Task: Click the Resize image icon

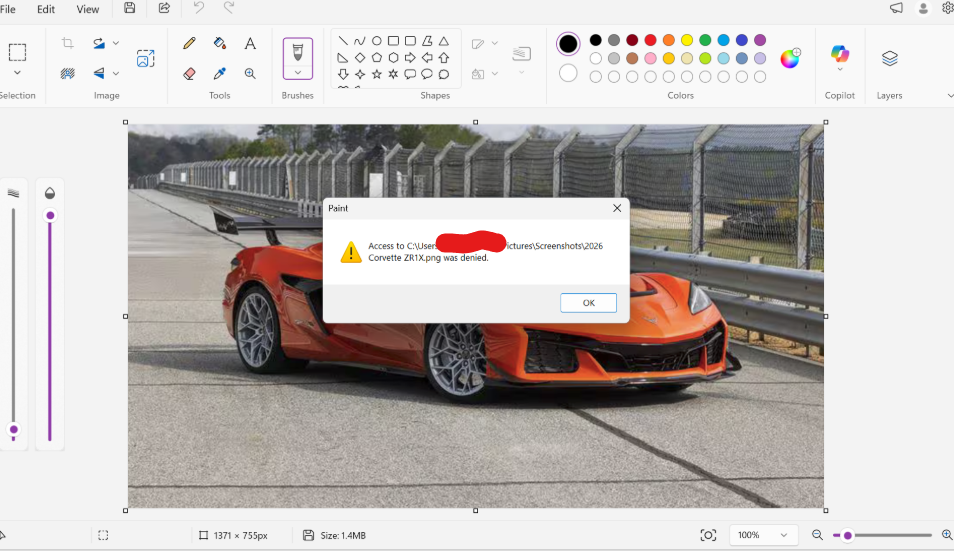Action: [145, 58]
